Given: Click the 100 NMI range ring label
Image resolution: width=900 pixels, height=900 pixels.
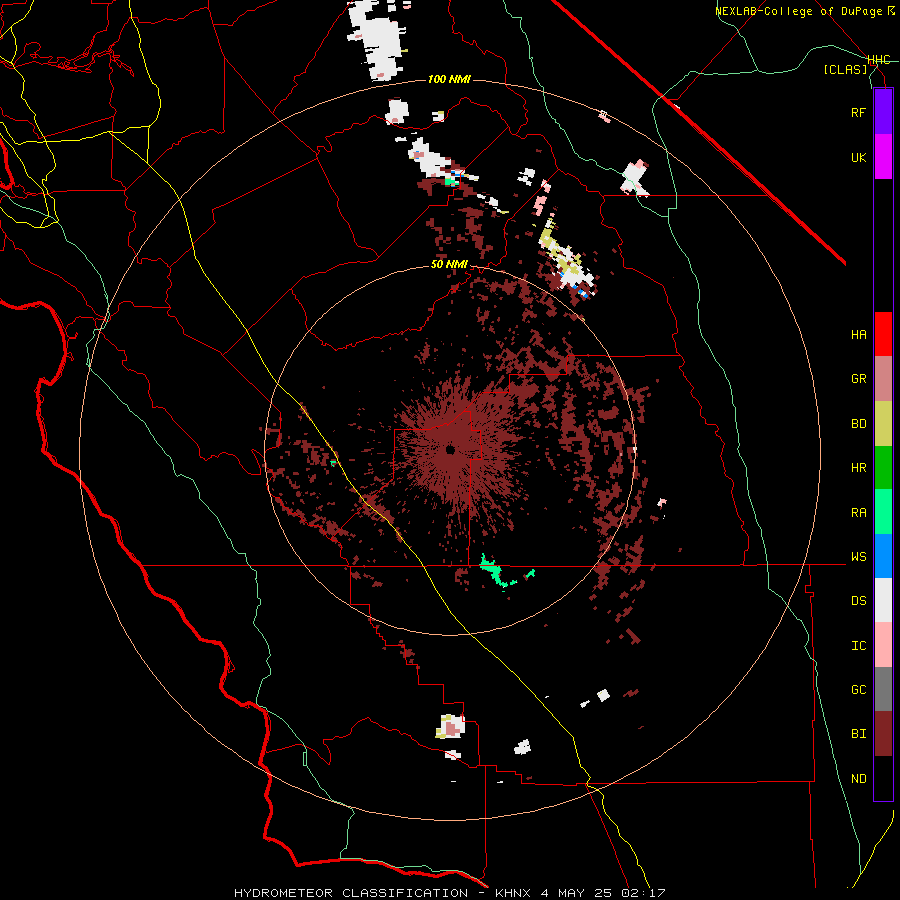Looking at the screenshot, I should coord(449,79).
